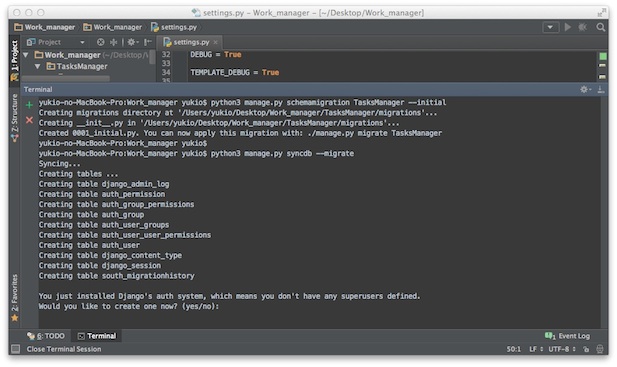Select the Terminal tool window tab
Image resolution: width=617 pixels, height=367 pixels.
97,336
